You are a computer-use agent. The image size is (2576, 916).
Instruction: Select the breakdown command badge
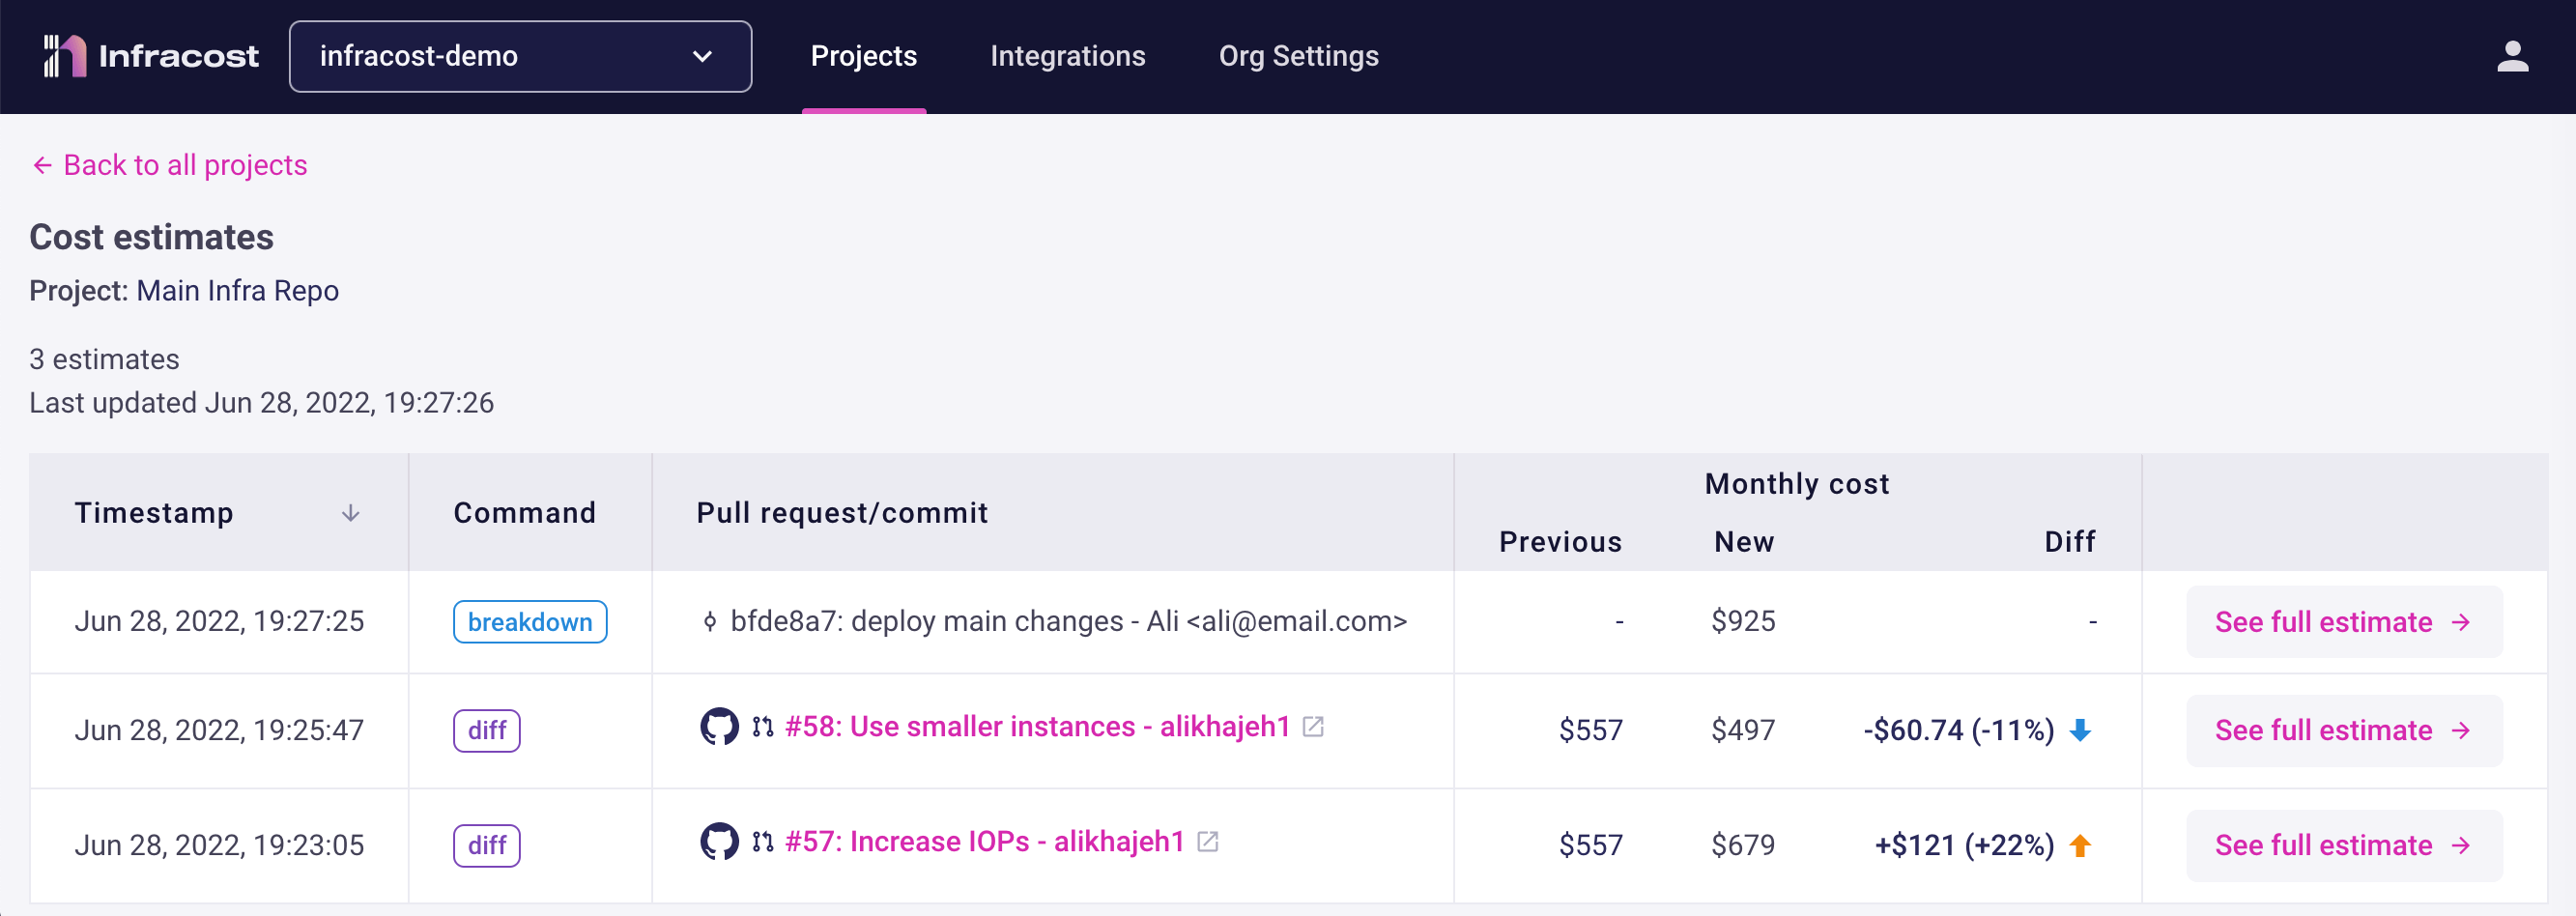click(530, 621)
